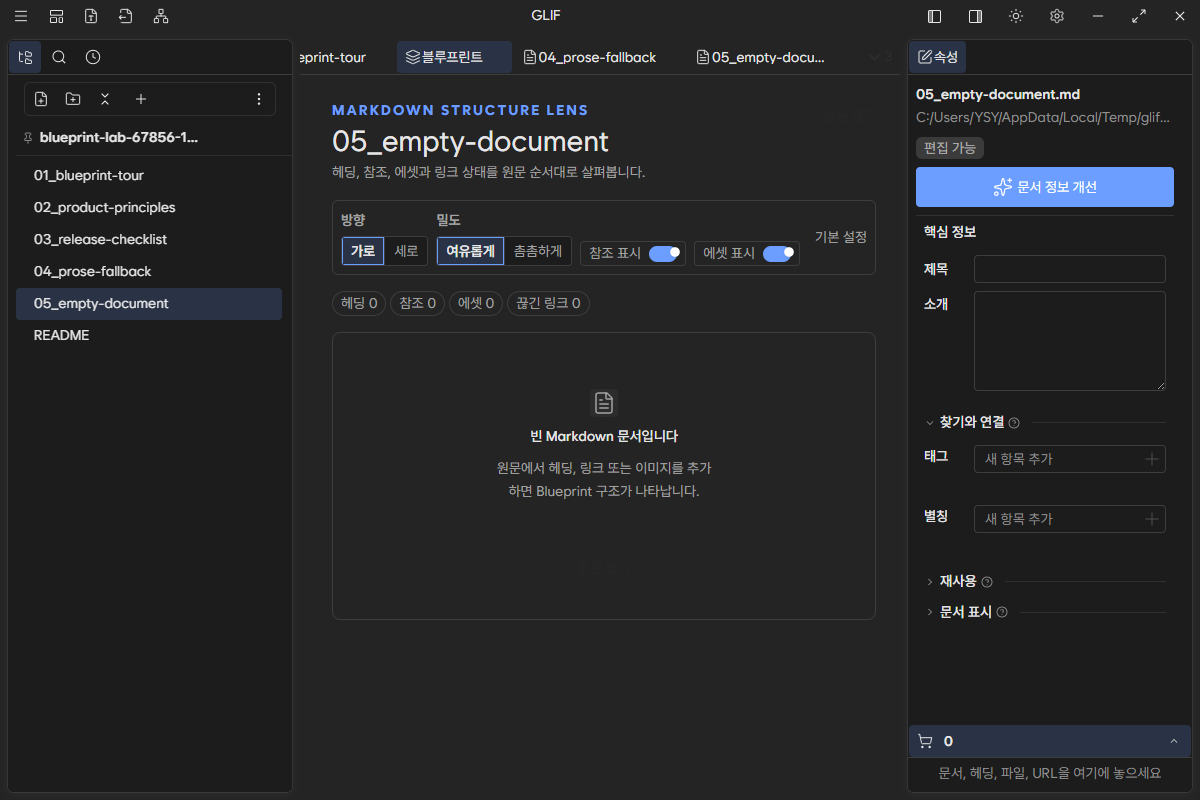Viewport: 1200px width, 800px height.
Task: Click the help icon next to 재사용
Action: point(987,582)
